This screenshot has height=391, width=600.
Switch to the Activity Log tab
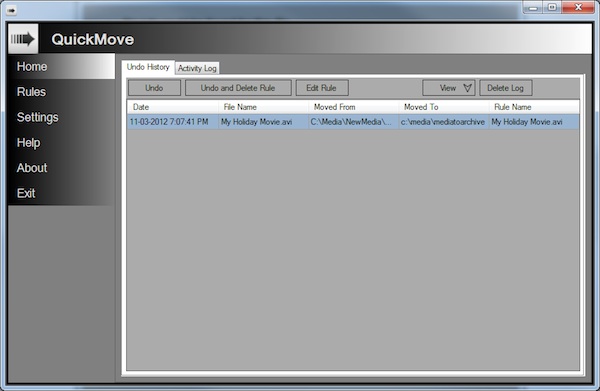coord(197,68)
